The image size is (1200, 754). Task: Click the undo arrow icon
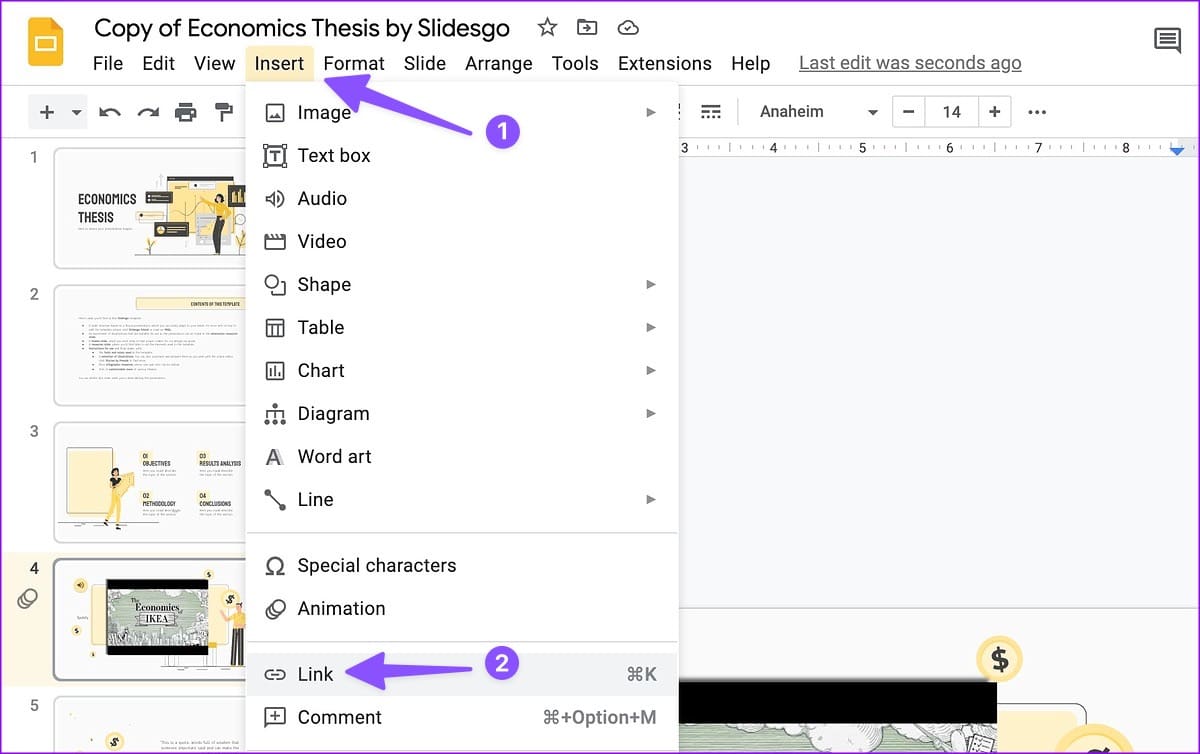point(110,112)
